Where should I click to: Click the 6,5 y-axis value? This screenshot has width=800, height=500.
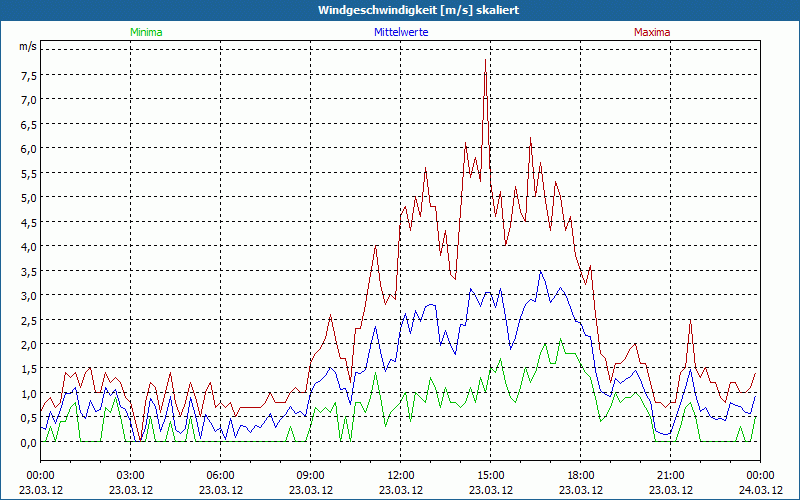coord(29,124)
